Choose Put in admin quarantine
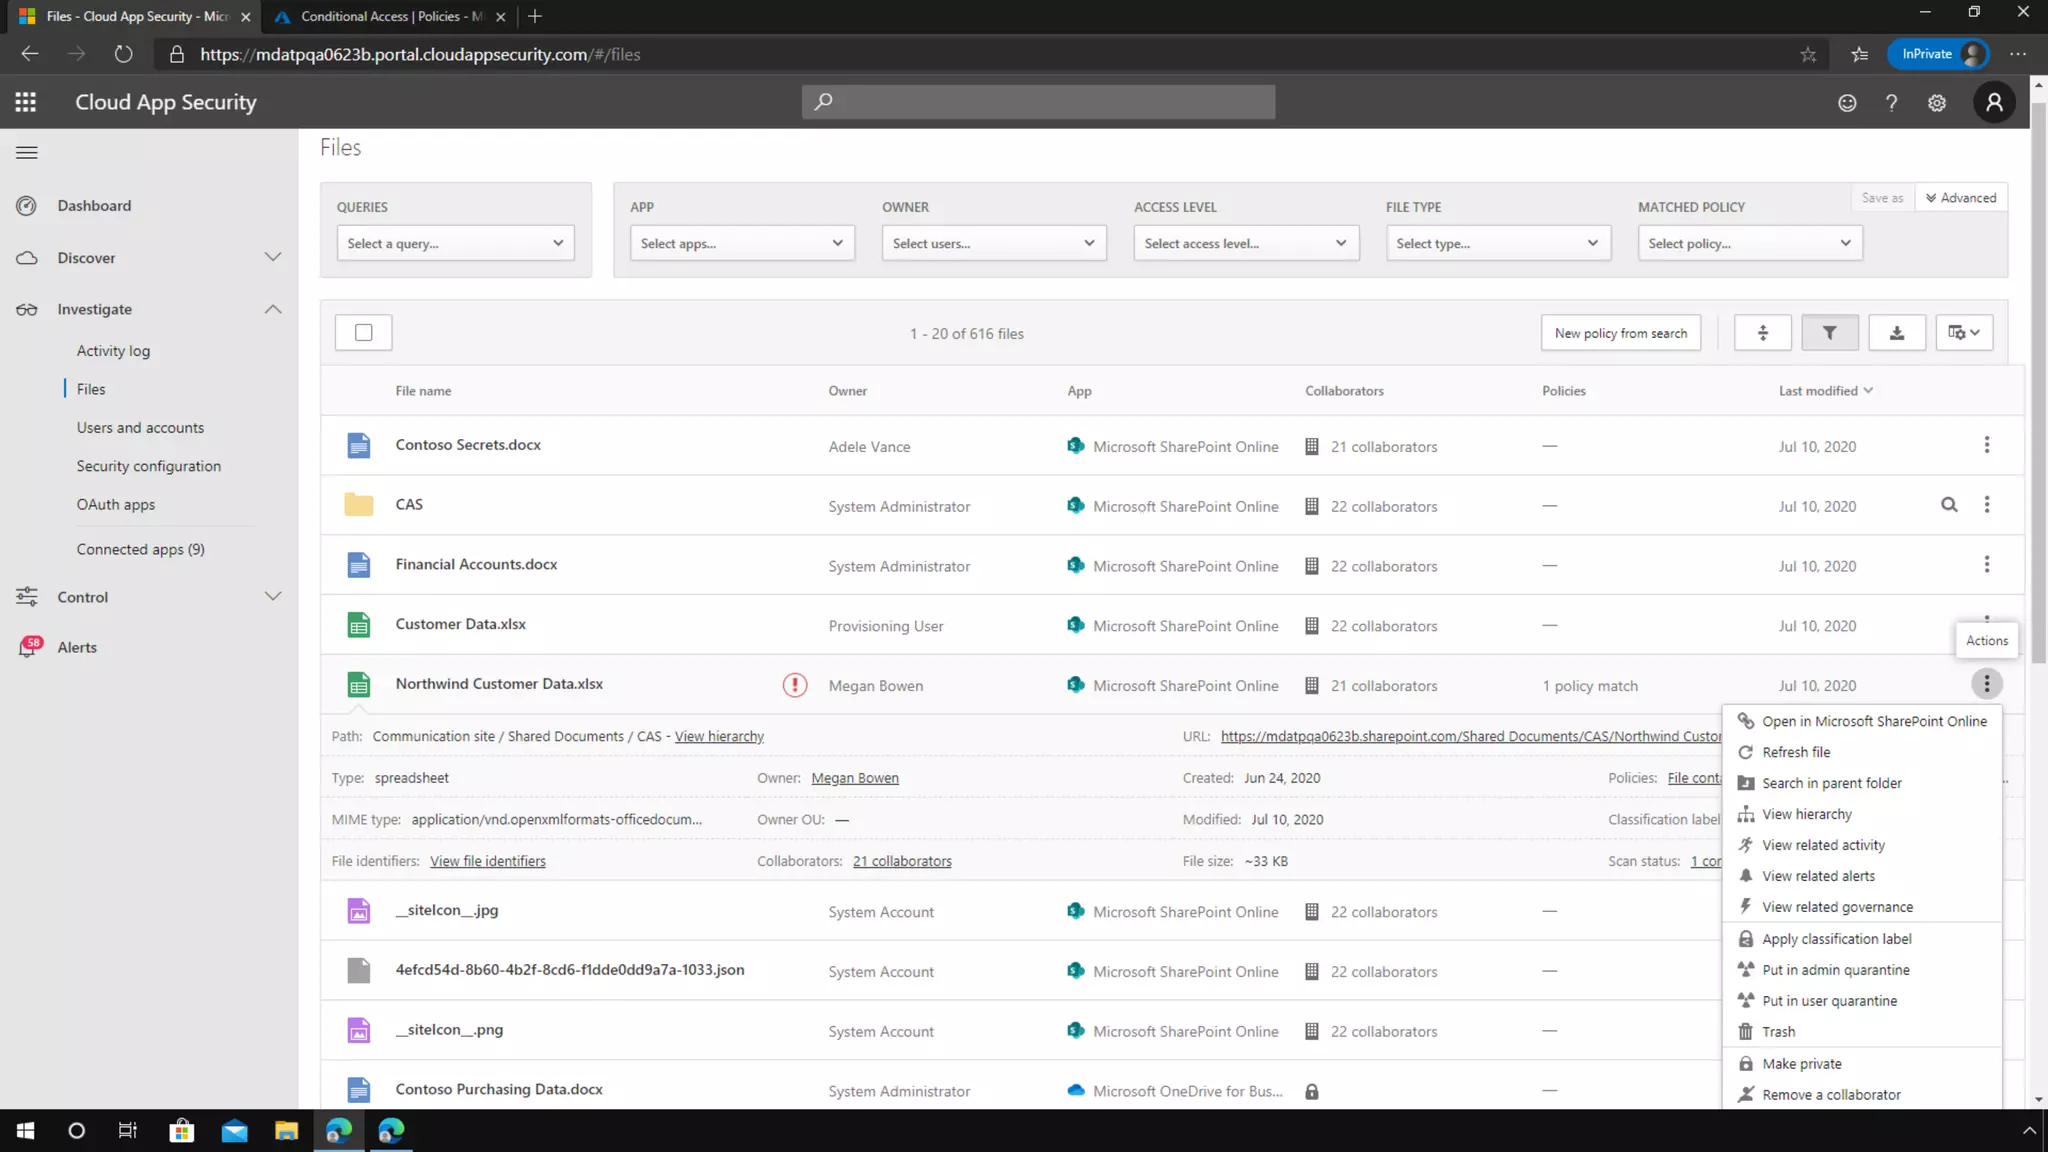 1835,970
